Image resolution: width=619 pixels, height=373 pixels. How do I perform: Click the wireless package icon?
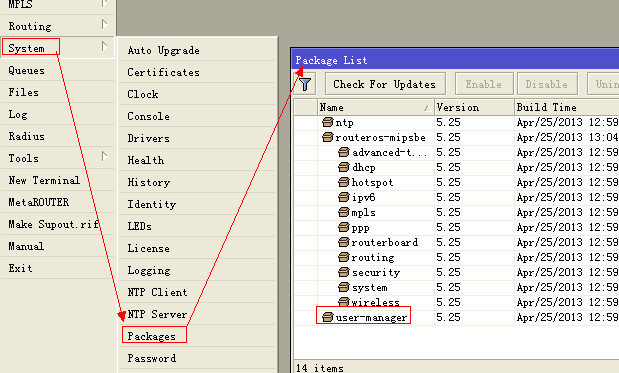(x=344, y=302)
